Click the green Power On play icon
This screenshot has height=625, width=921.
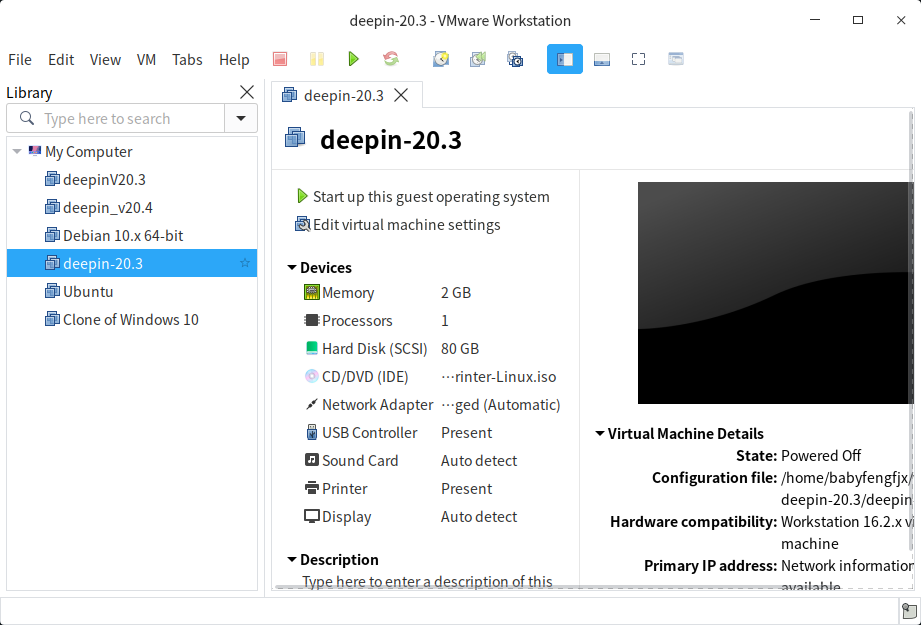[x=353, y=60]
